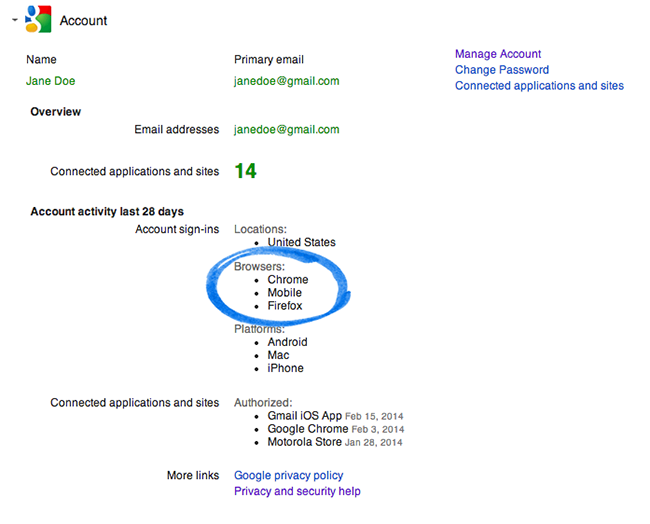Select the United States location entry
This screenshot has height=524, width=650.
pyautogui.click(x=301, y=242)
